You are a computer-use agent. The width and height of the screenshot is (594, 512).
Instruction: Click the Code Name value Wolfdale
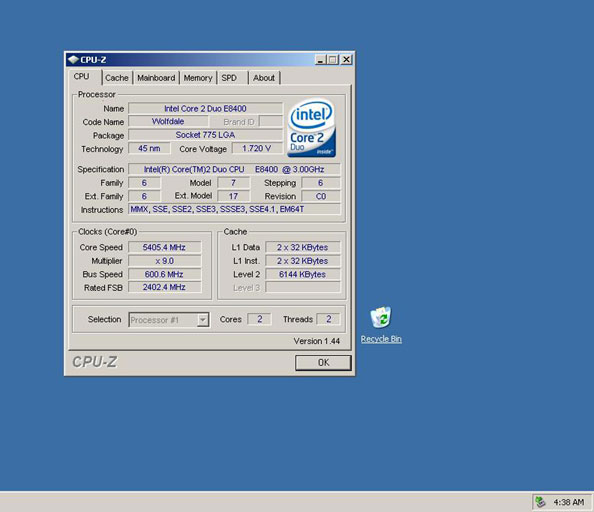(168, 122)
